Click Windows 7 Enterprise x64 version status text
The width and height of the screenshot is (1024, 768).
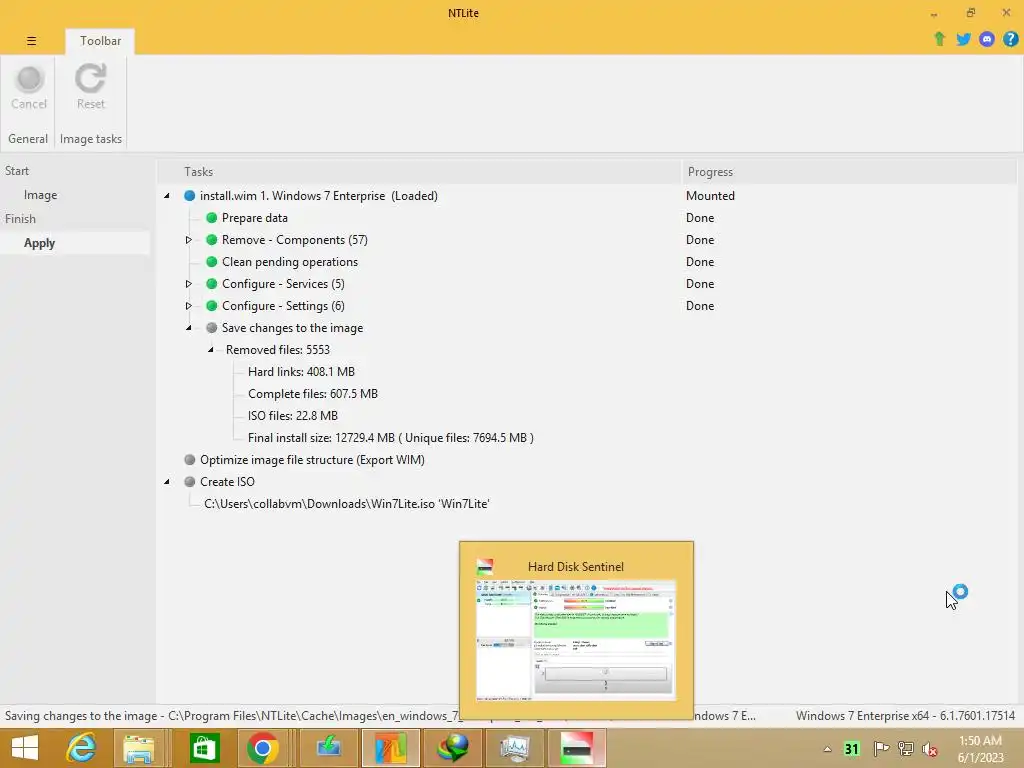click(x=905, y=716)
